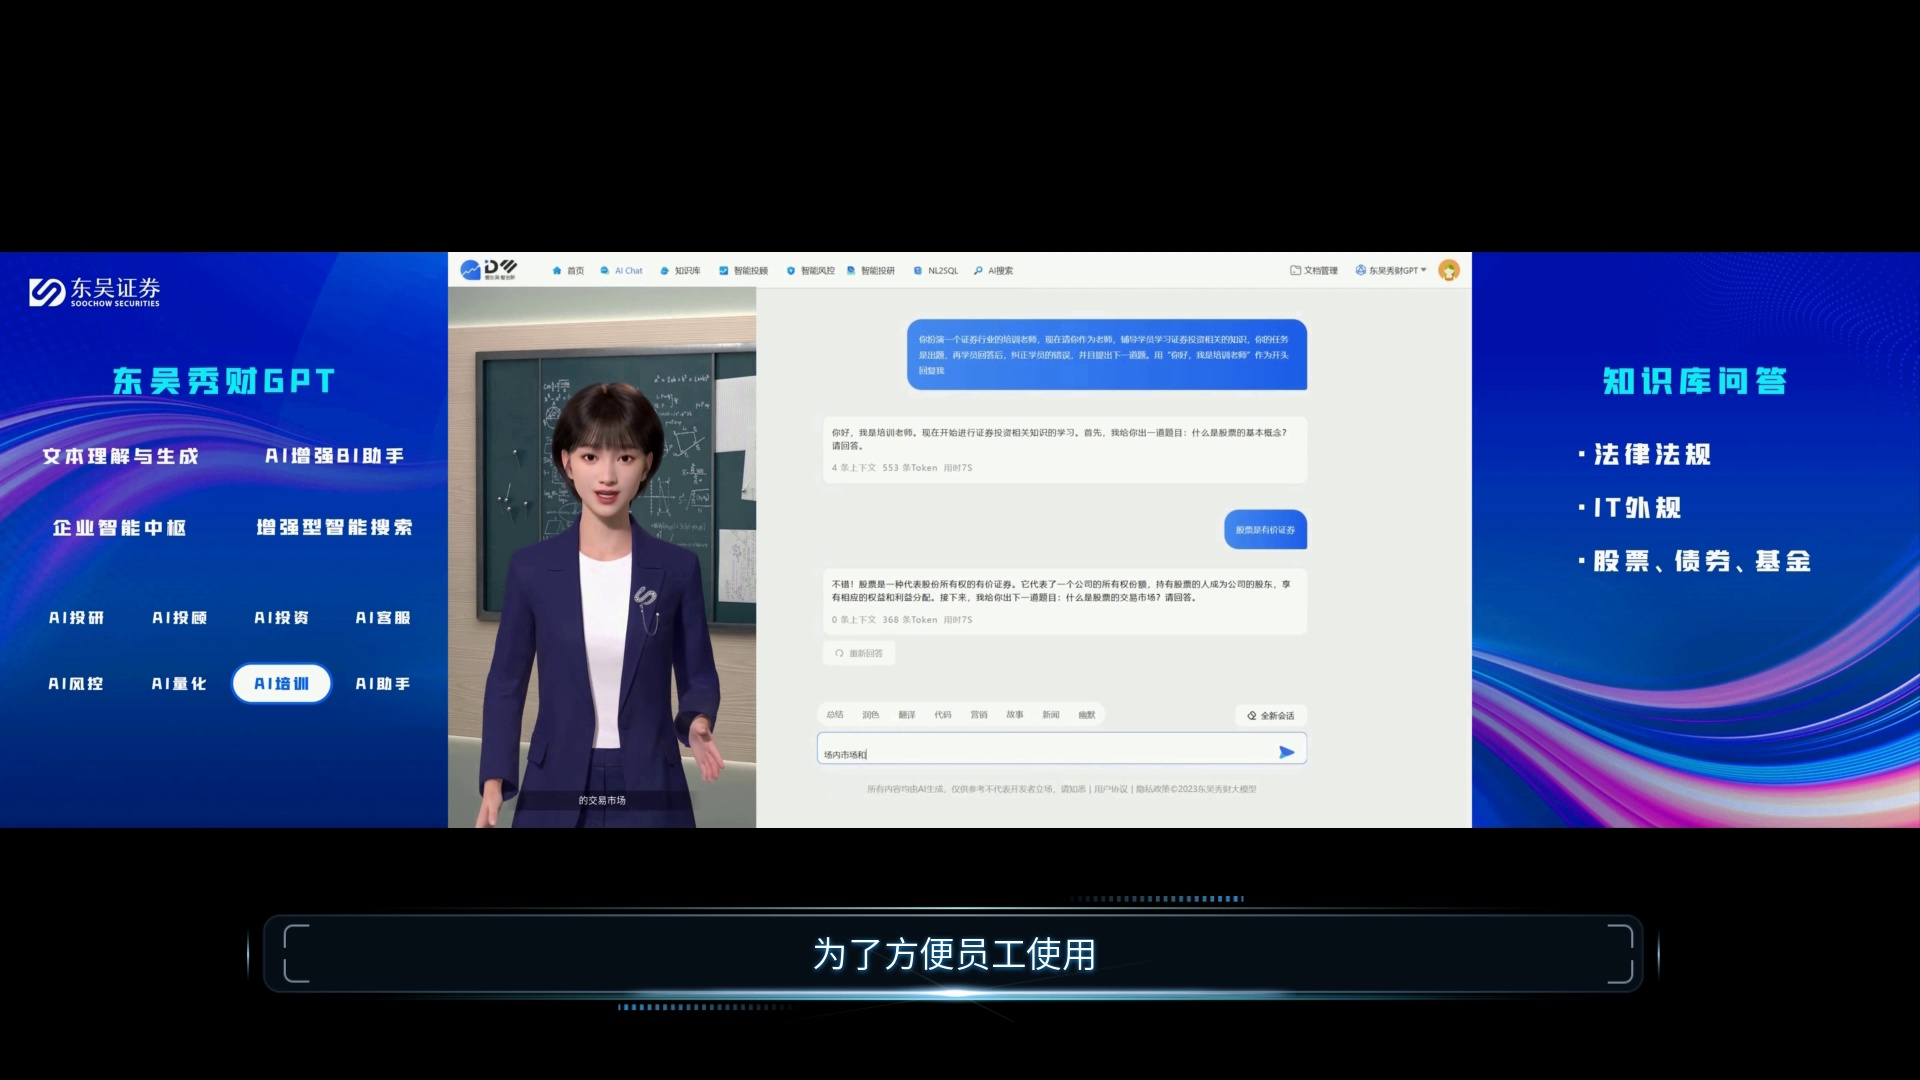Start a 全新会话 new conversation
Image resolution: width=1920 pixels, height=1080 pixels.
(x=1271, y=715)
